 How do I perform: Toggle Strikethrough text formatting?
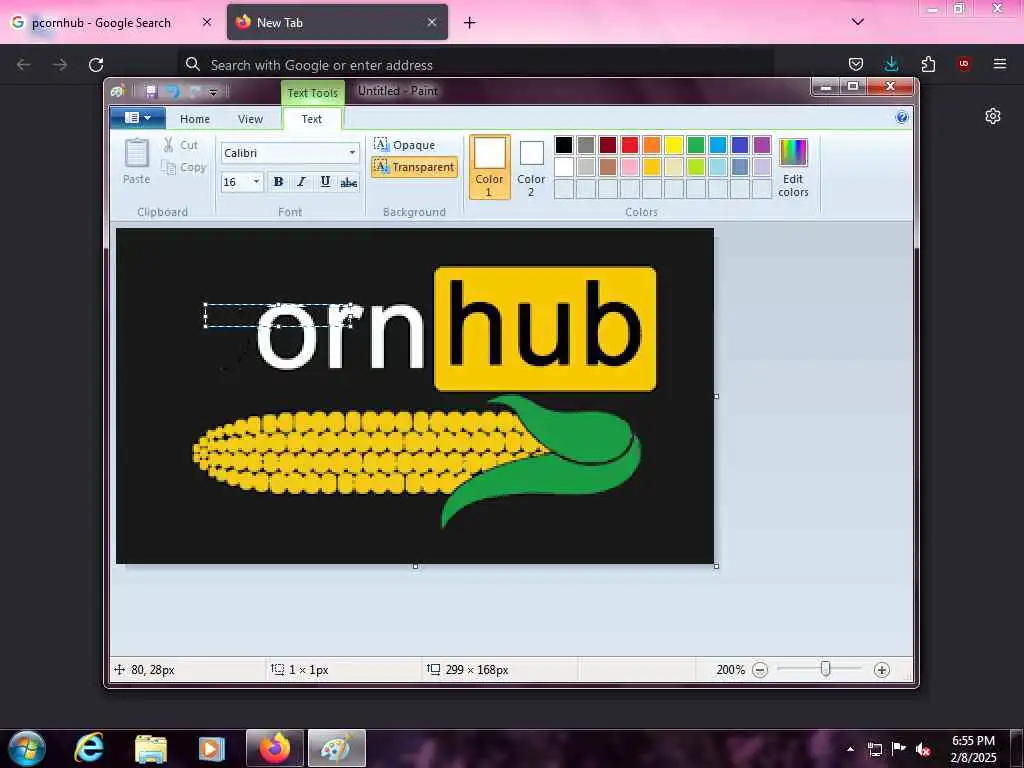[348, 182]
